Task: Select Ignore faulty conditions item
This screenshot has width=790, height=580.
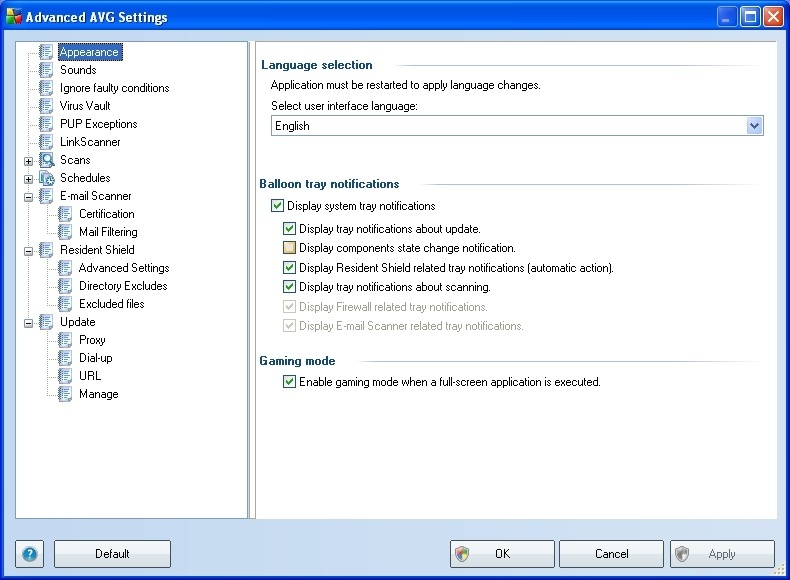Action: click(x=114, y=88)
